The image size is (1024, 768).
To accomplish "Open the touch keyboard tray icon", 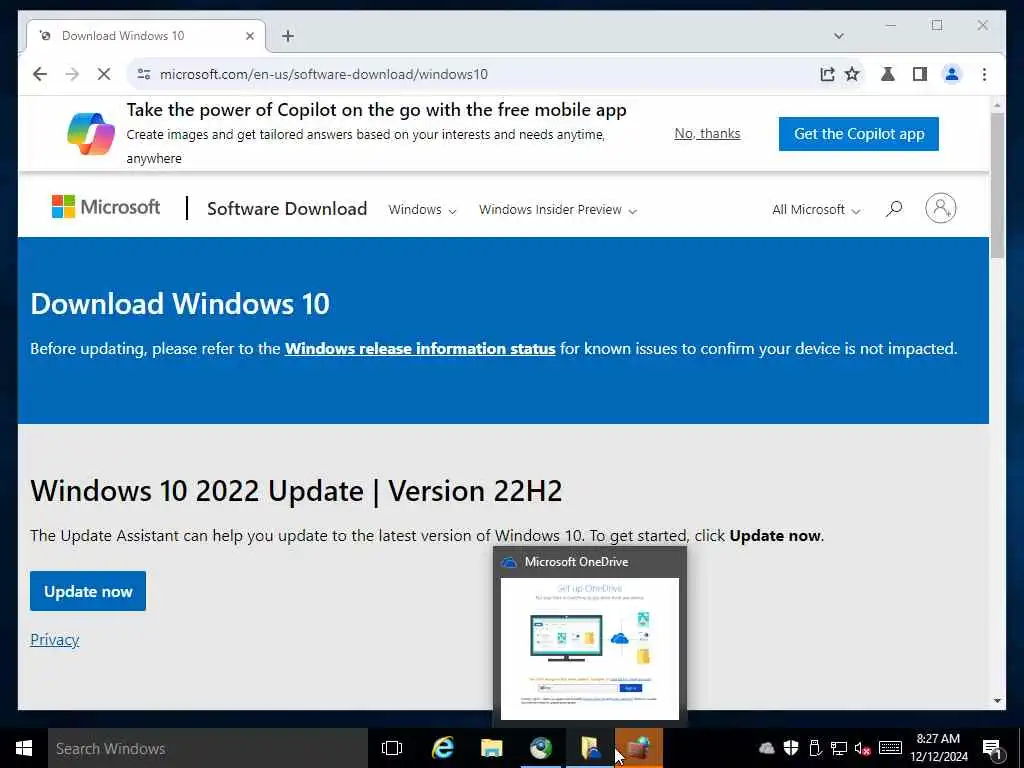I will tap(890, 748).
